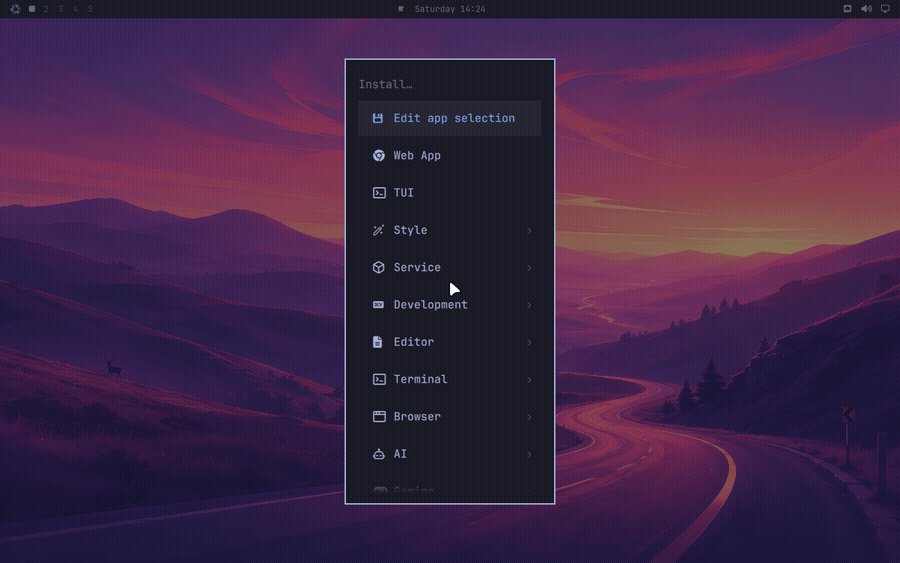
Task: Switch to workspace 2
Action: 46,9
